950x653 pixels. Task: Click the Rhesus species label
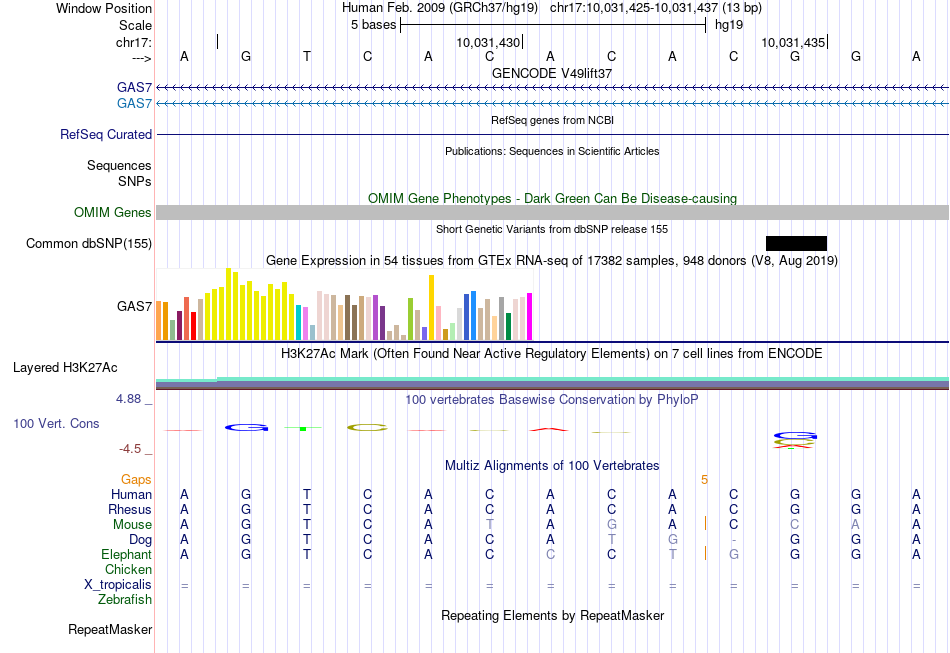tap(130, 509)
